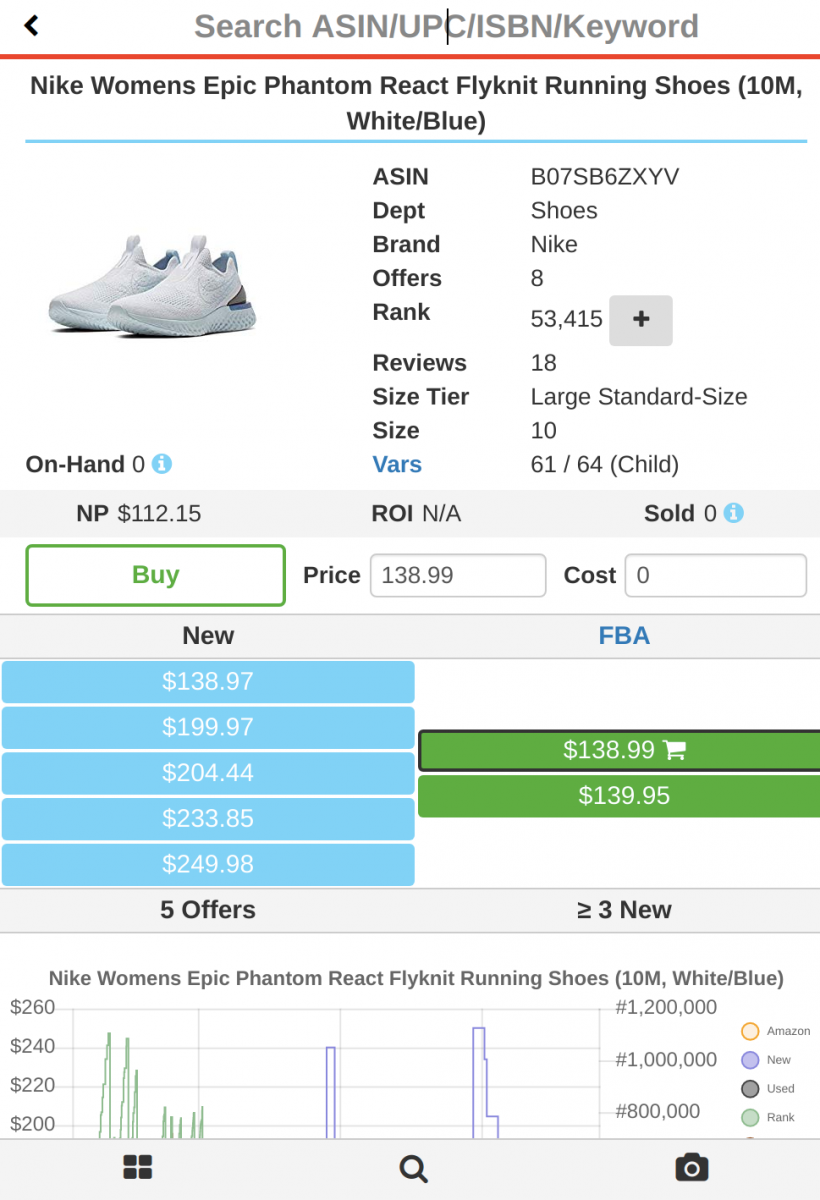Open the camera scan icon
The width and height of the screenshot is (820, 1200).
click(x=691, y=1167)
